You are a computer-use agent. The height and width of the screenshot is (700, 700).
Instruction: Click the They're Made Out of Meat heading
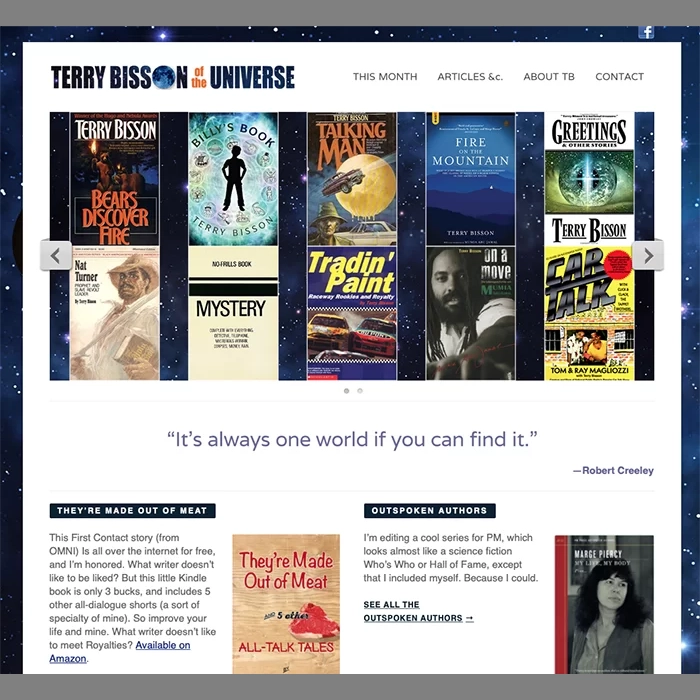click(x=132, y=511)
